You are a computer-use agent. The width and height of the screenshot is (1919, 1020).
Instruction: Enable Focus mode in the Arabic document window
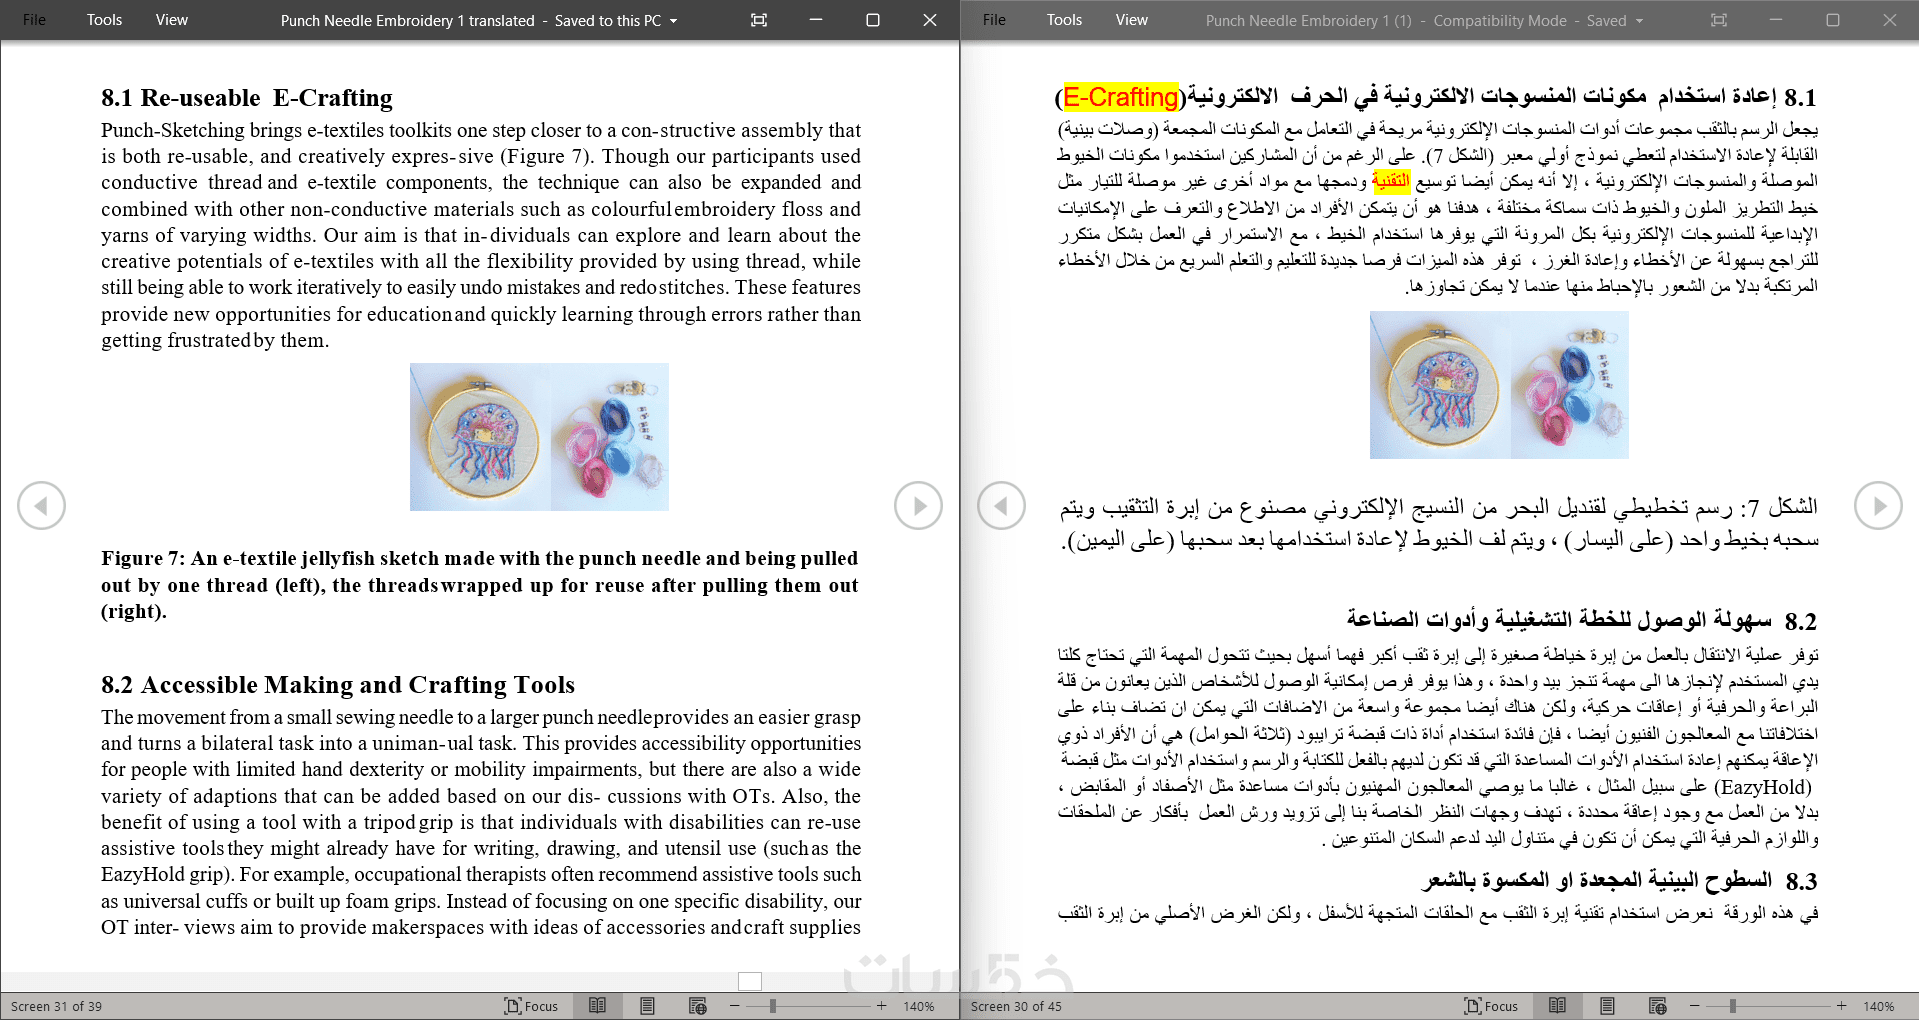1491,1006
